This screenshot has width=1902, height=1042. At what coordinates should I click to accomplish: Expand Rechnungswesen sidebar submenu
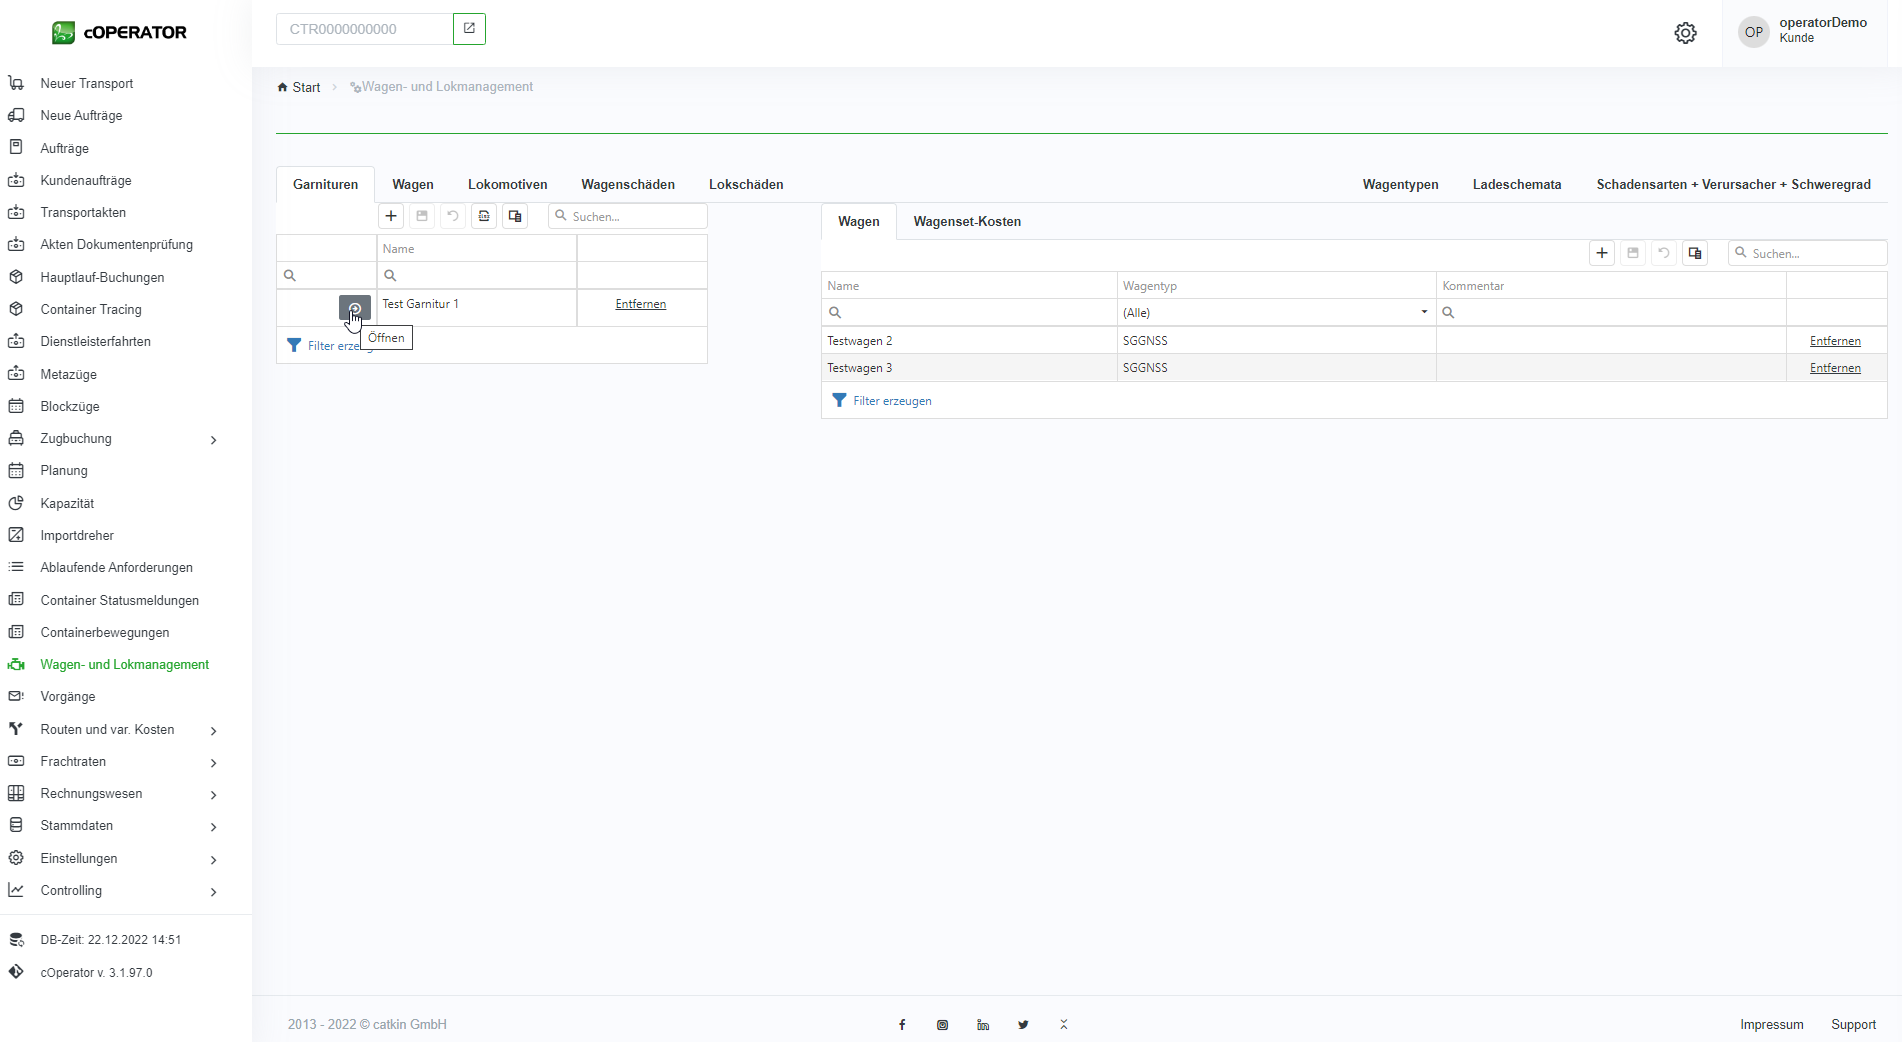click(213, 794)
